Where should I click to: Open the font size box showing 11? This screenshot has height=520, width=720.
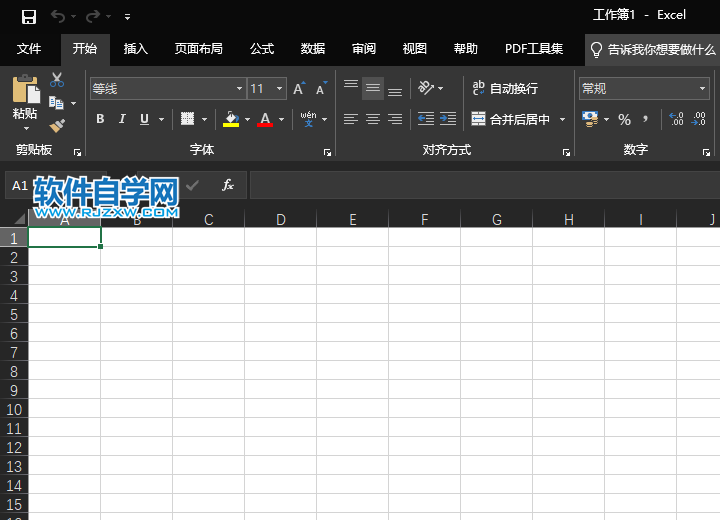tap(266, 88)
